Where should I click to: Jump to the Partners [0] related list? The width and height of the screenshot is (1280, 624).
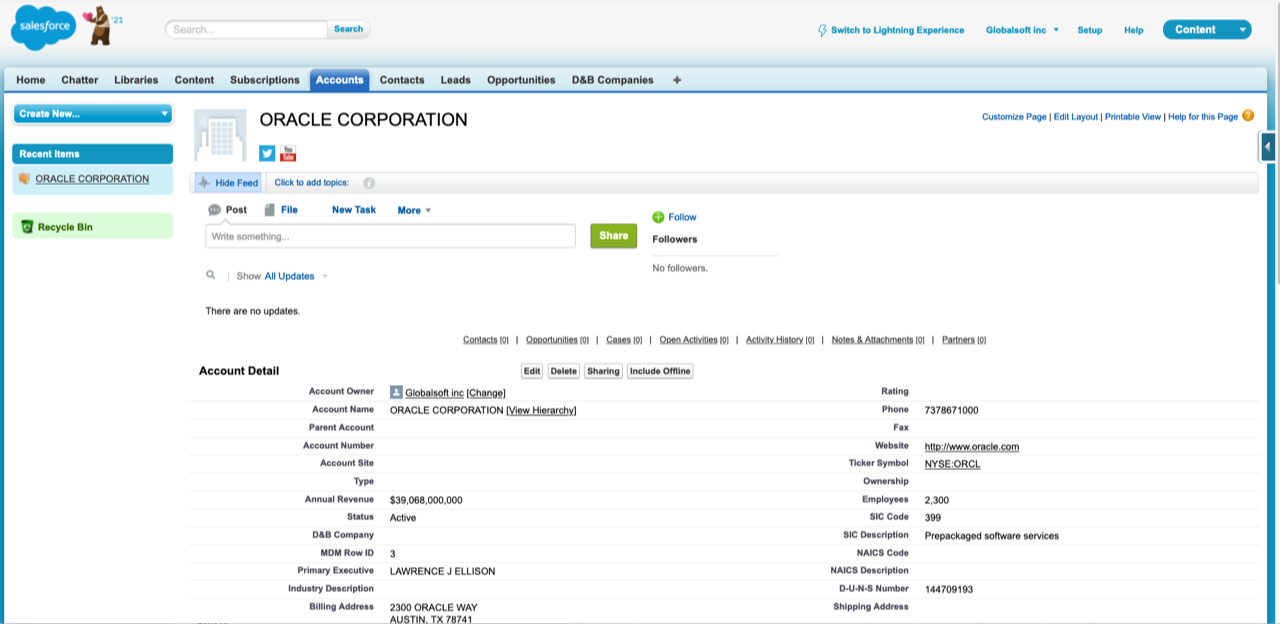tap(964, 340)
